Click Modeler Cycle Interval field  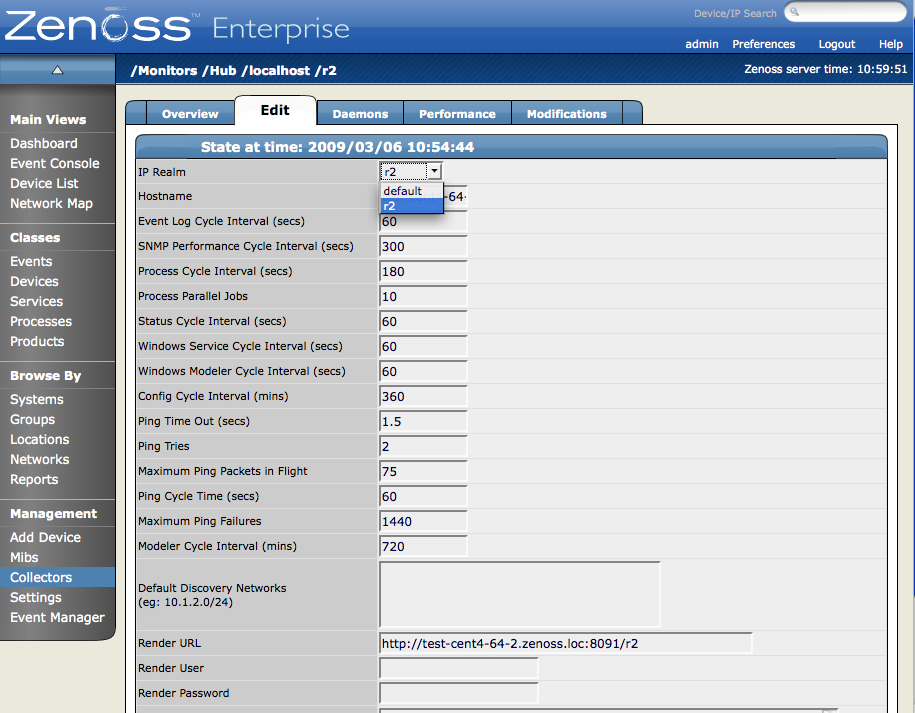coord(423,547)
